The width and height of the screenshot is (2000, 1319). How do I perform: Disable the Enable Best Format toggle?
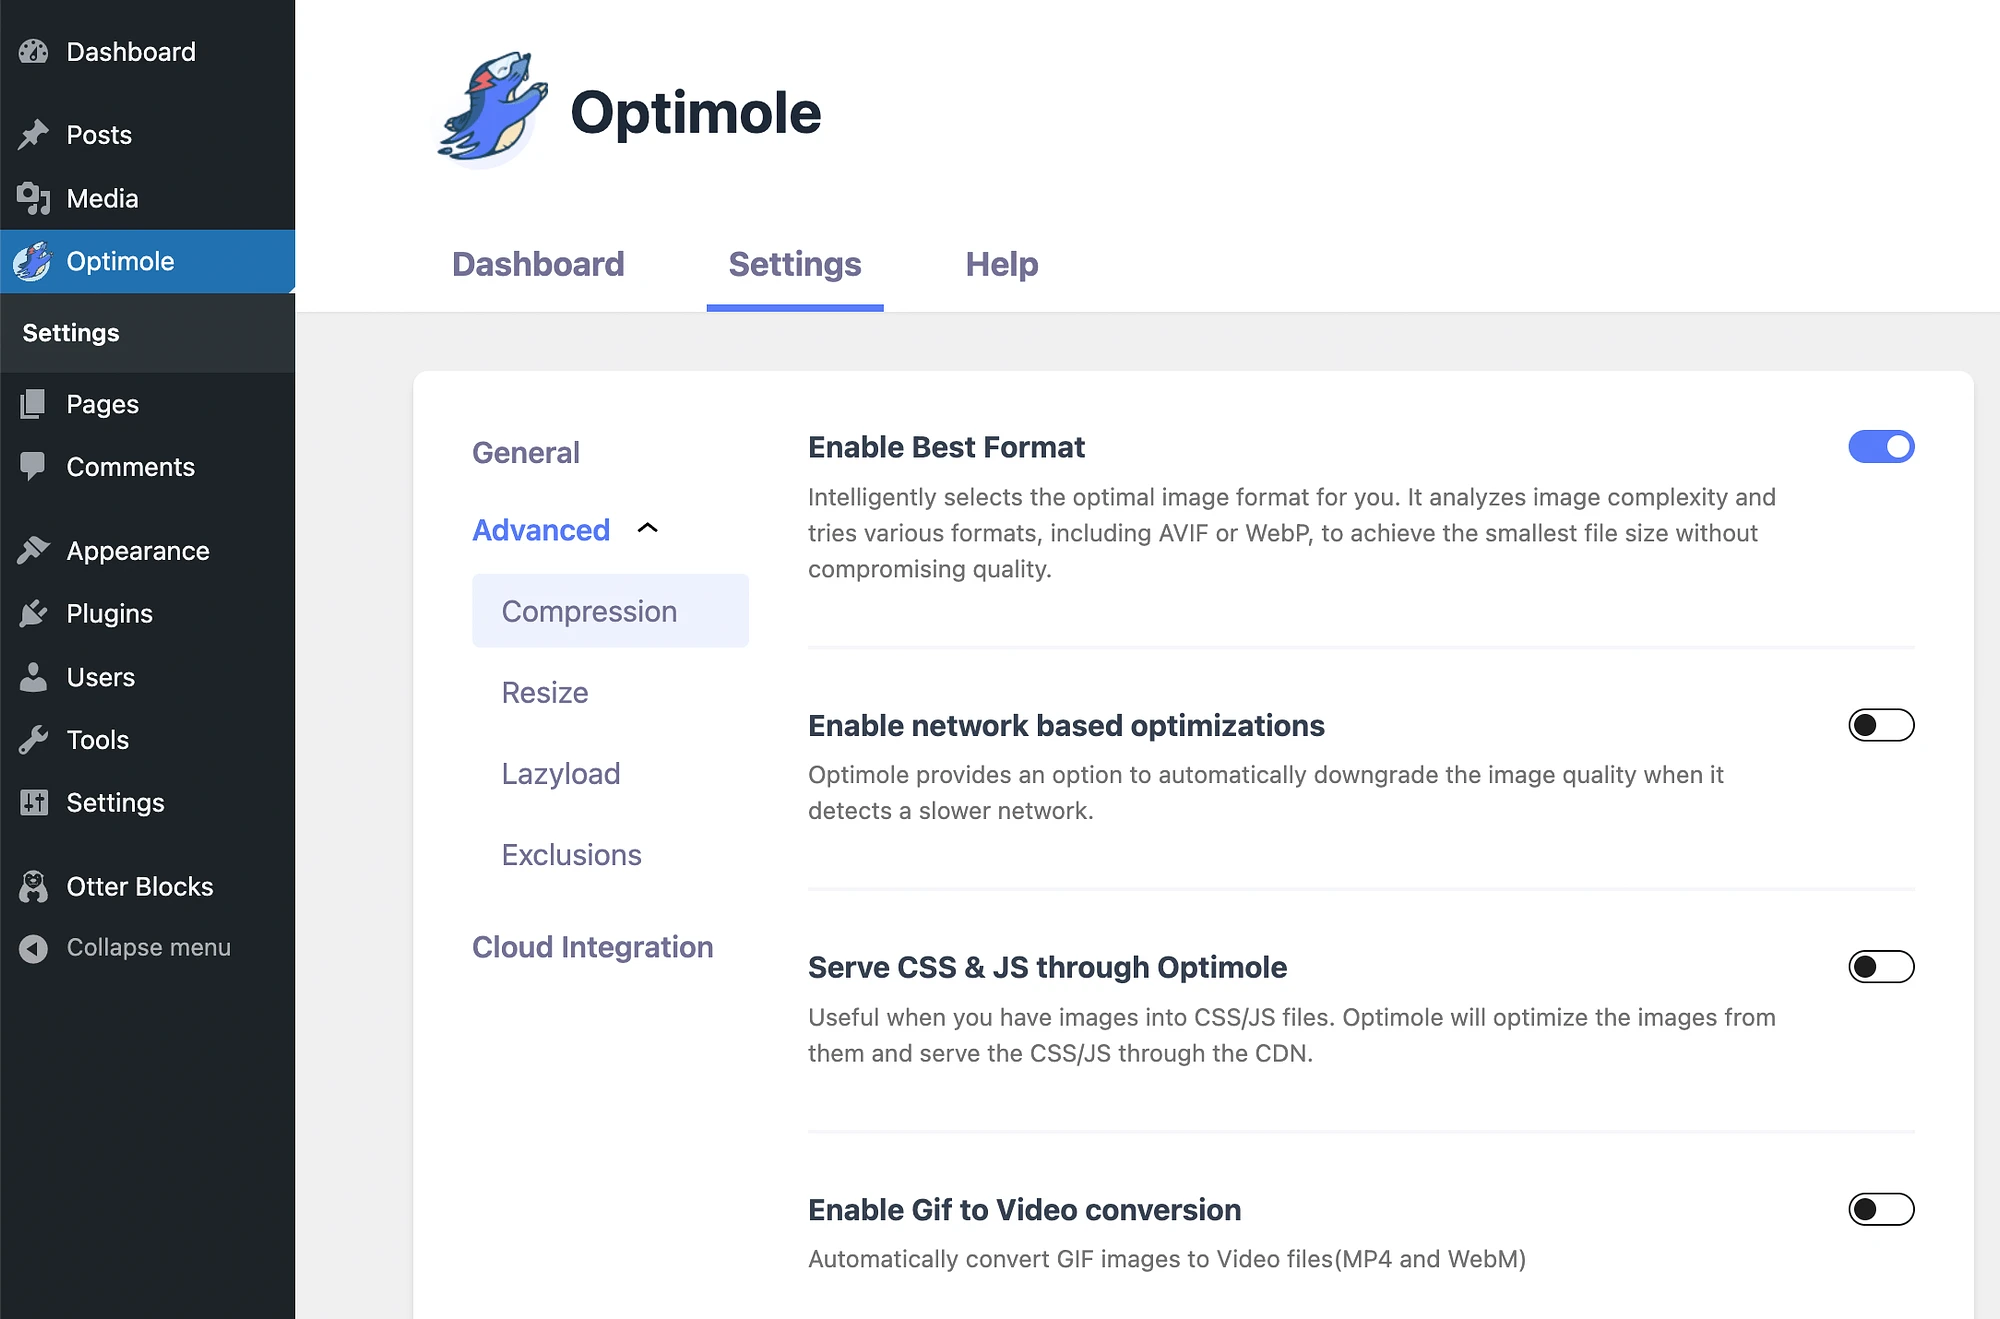click(x=1881, y=446)
